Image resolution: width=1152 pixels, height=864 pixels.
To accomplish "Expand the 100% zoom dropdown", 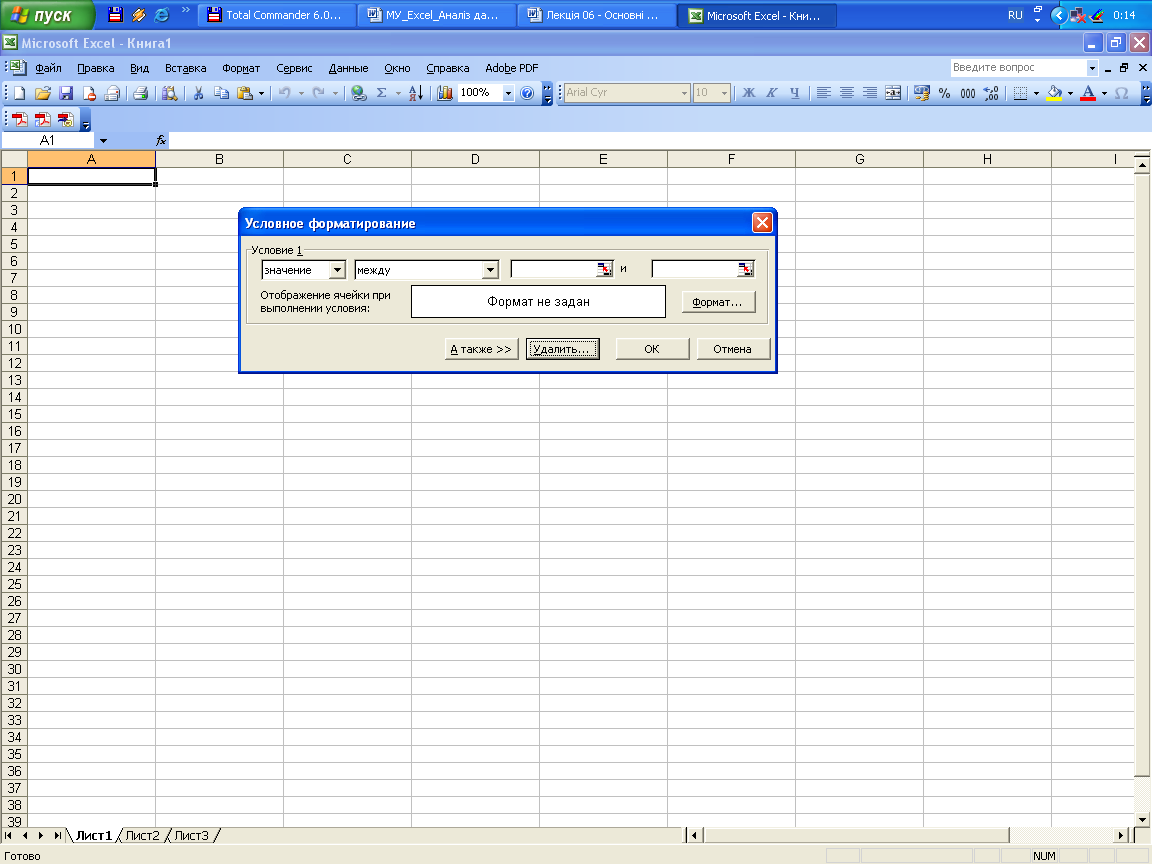I will (x=508, y=93).
